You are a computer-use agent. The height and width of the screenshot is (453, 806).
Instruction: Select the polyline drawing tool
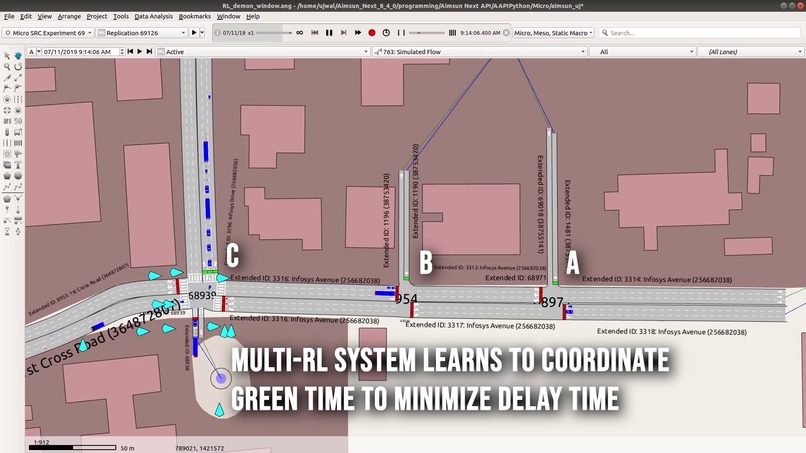tap(7, 187)
